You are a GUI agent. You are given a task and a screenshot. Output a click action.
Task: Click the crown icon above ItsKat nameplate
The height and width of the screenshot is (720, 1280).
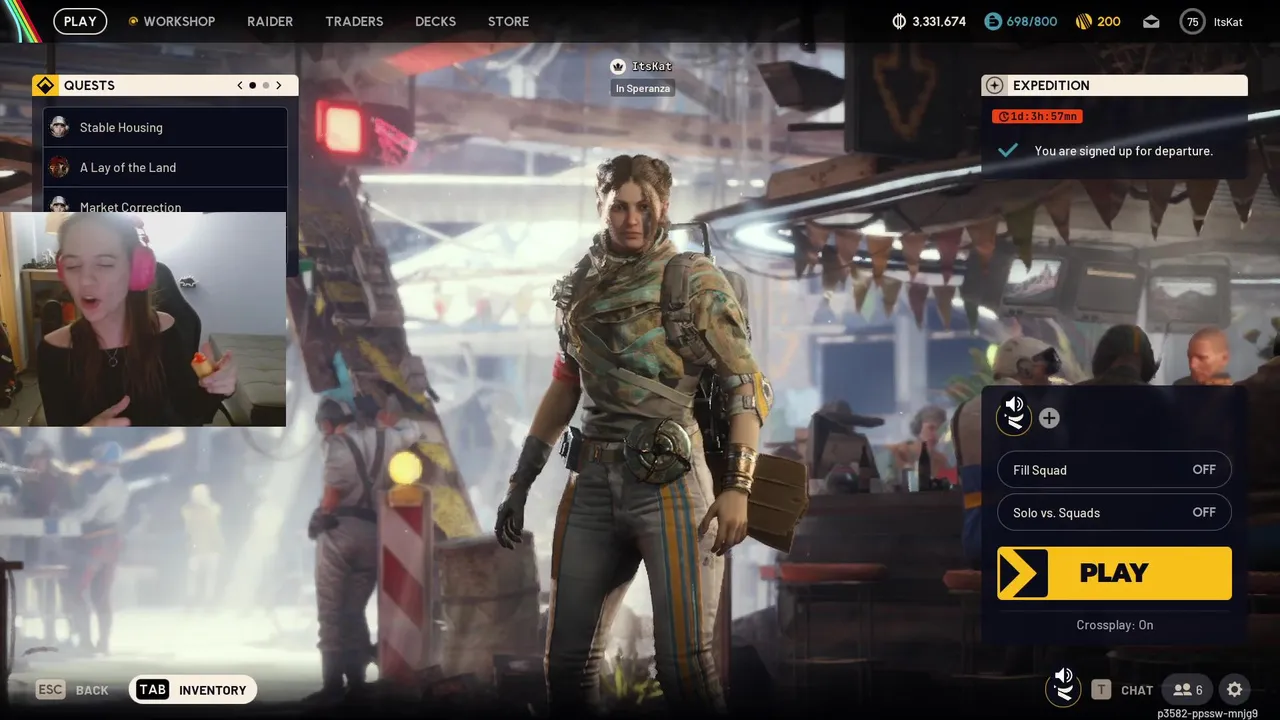tap(618, 66)
